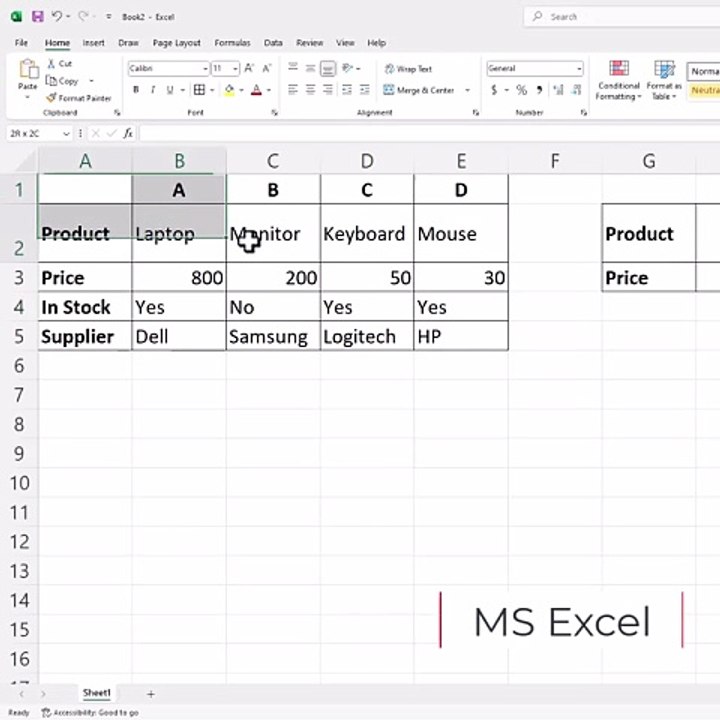This screenshot has height=720, width=720.
Task: Toggle Italic formatting
Action: tap(152, 90)
